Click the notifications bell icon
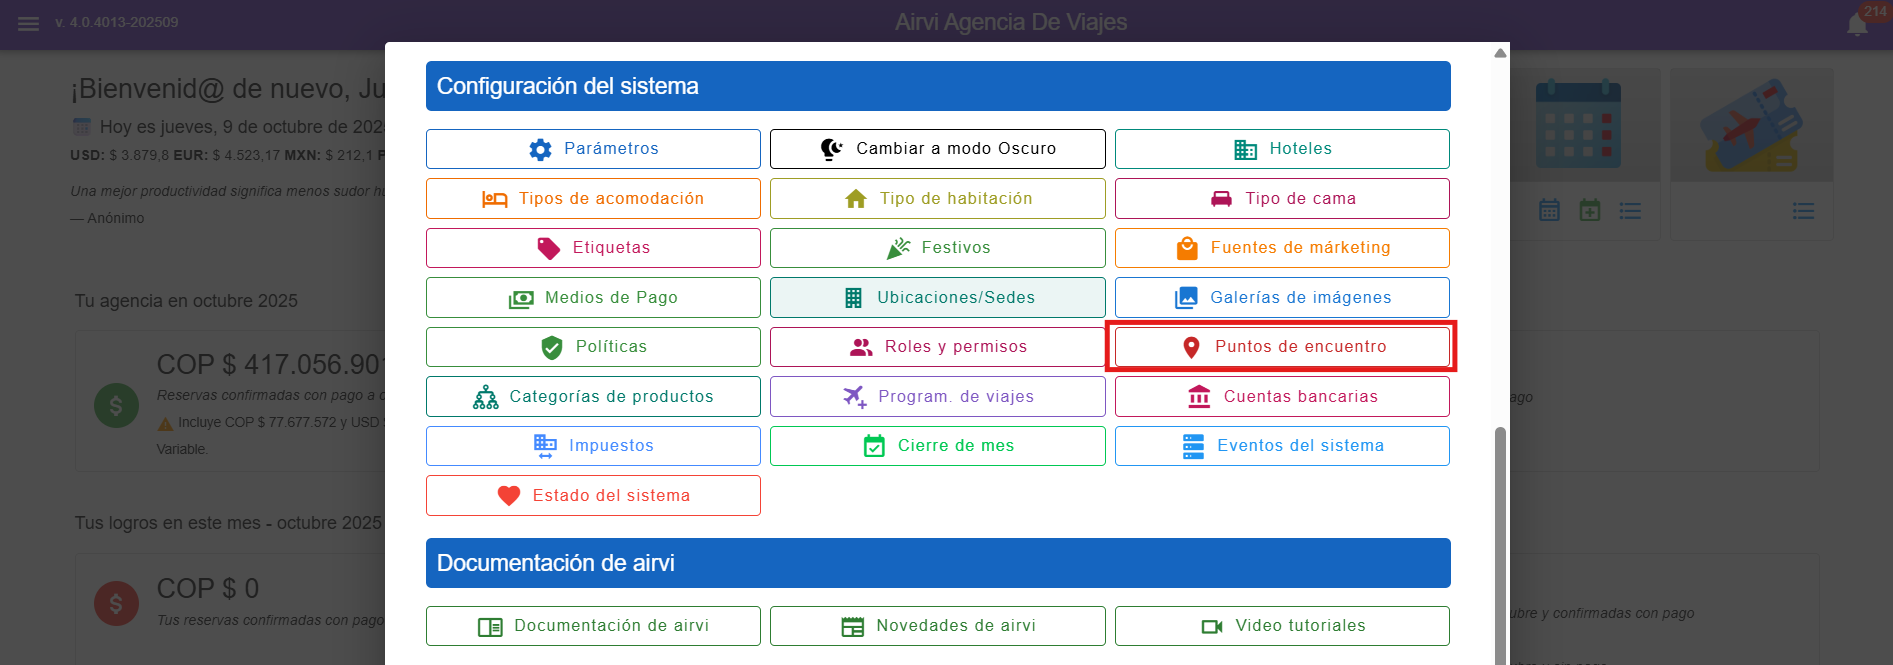Image resolution: width=1893 pixels, height=665 pixels. pos(1857,25)
